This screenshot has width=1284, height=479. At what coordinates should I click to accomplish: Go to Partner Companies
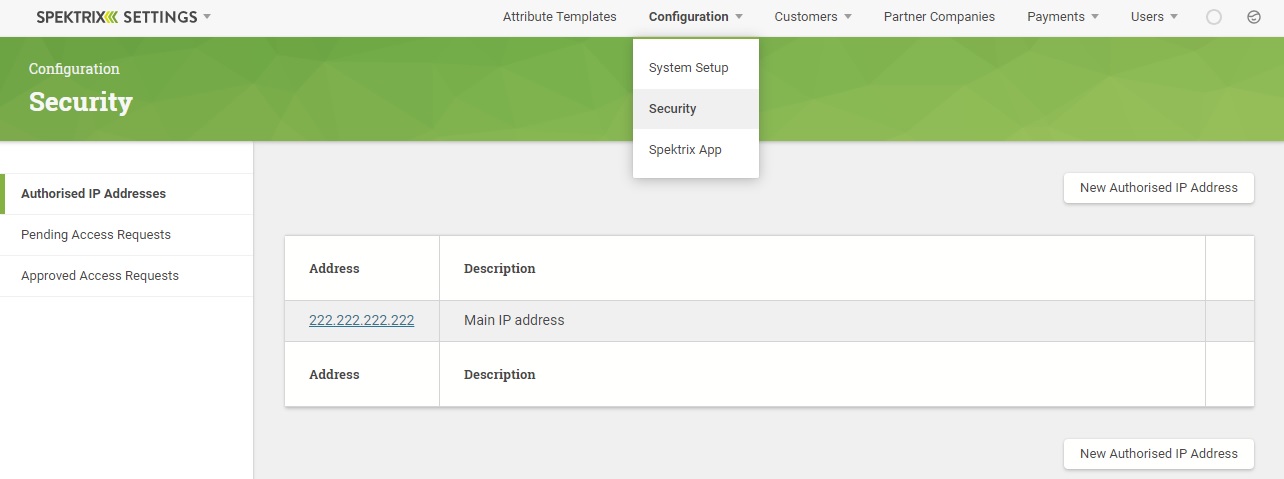[939, 17]
